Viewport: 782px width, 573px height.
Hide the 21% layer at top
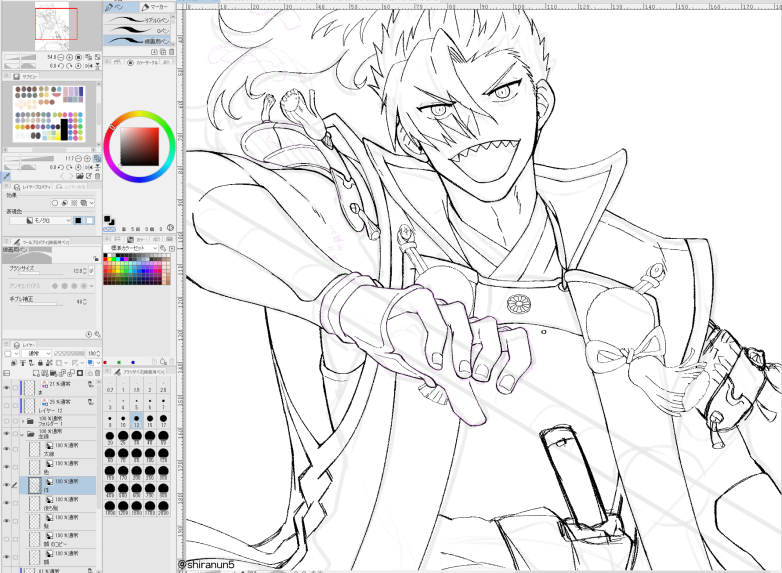point(6,388)
